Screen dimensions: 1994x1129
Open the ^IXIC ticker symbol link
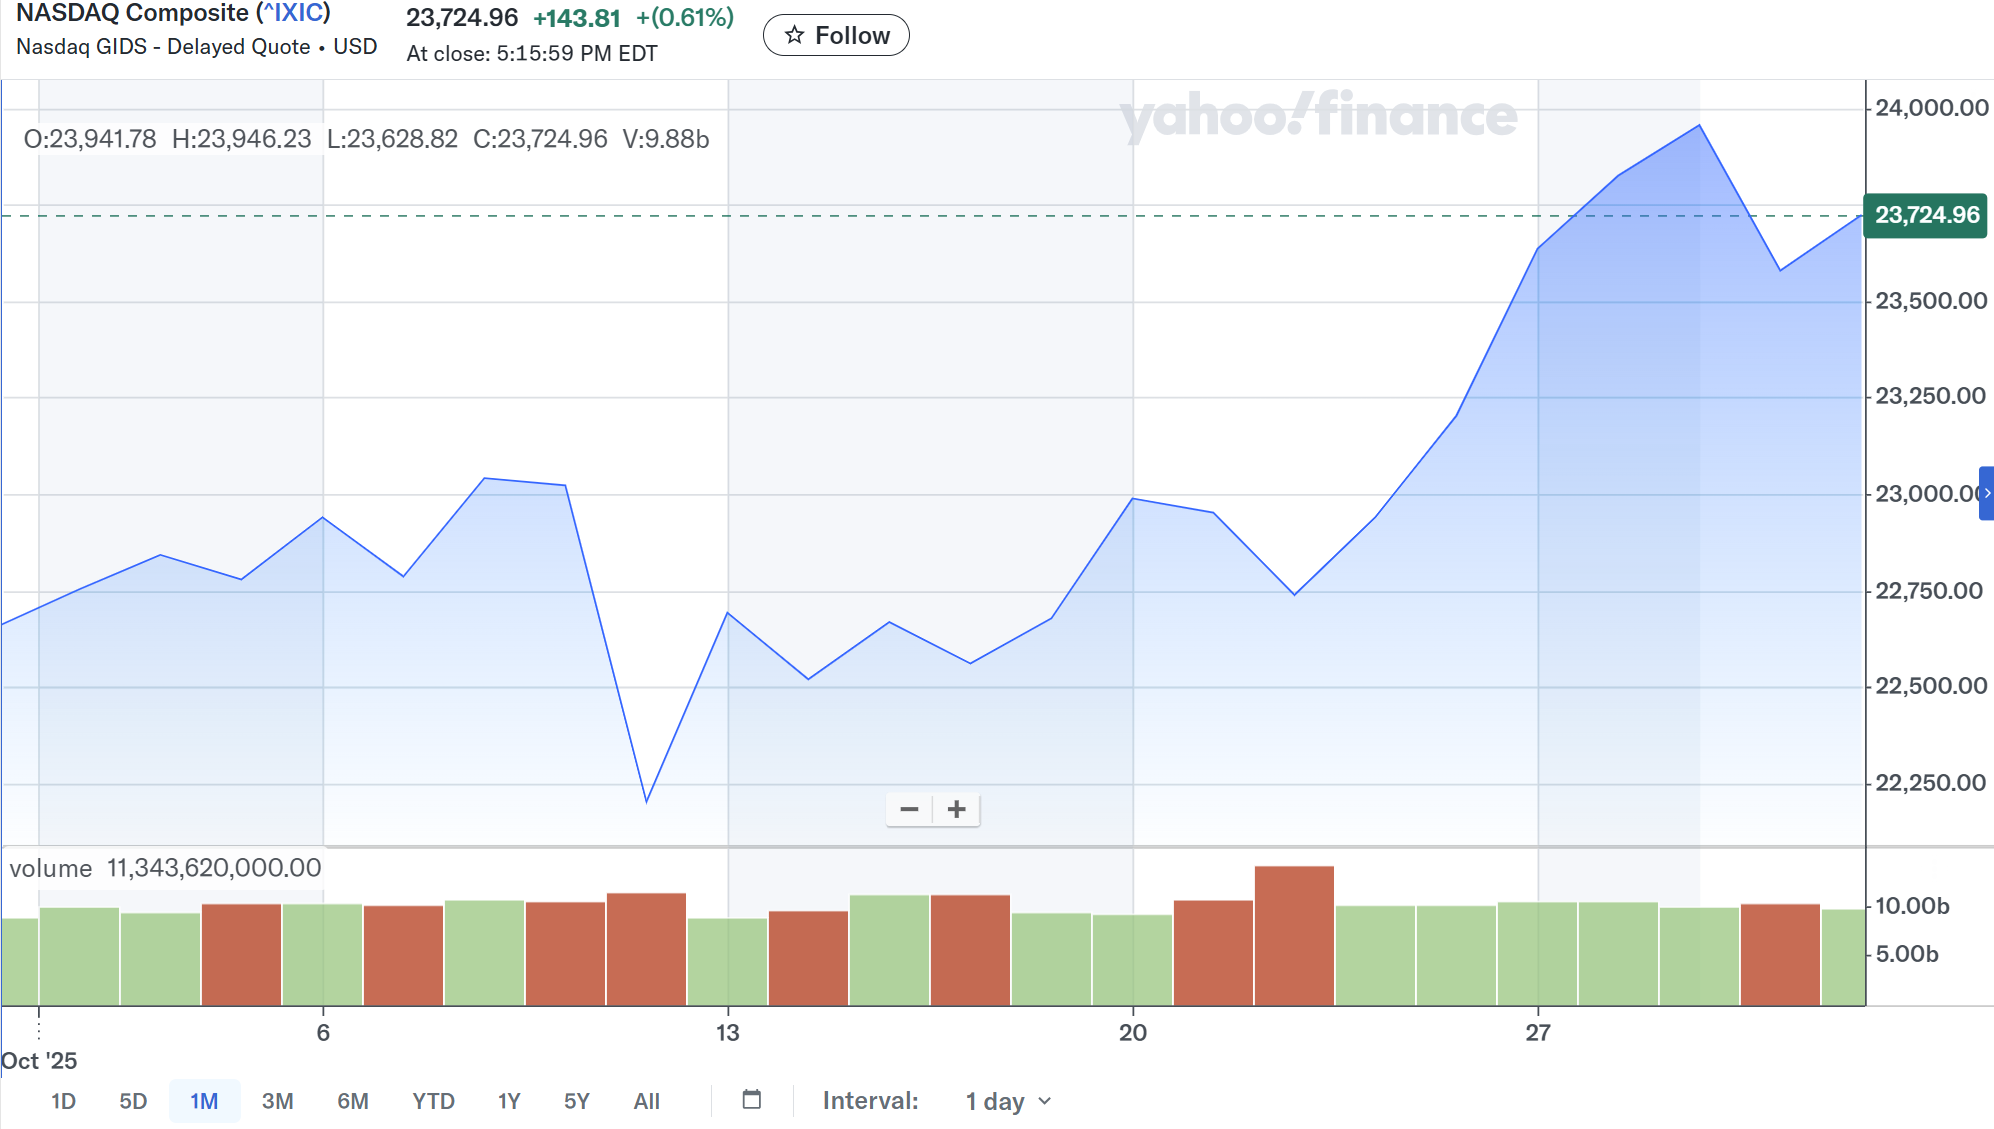[294, 13]
